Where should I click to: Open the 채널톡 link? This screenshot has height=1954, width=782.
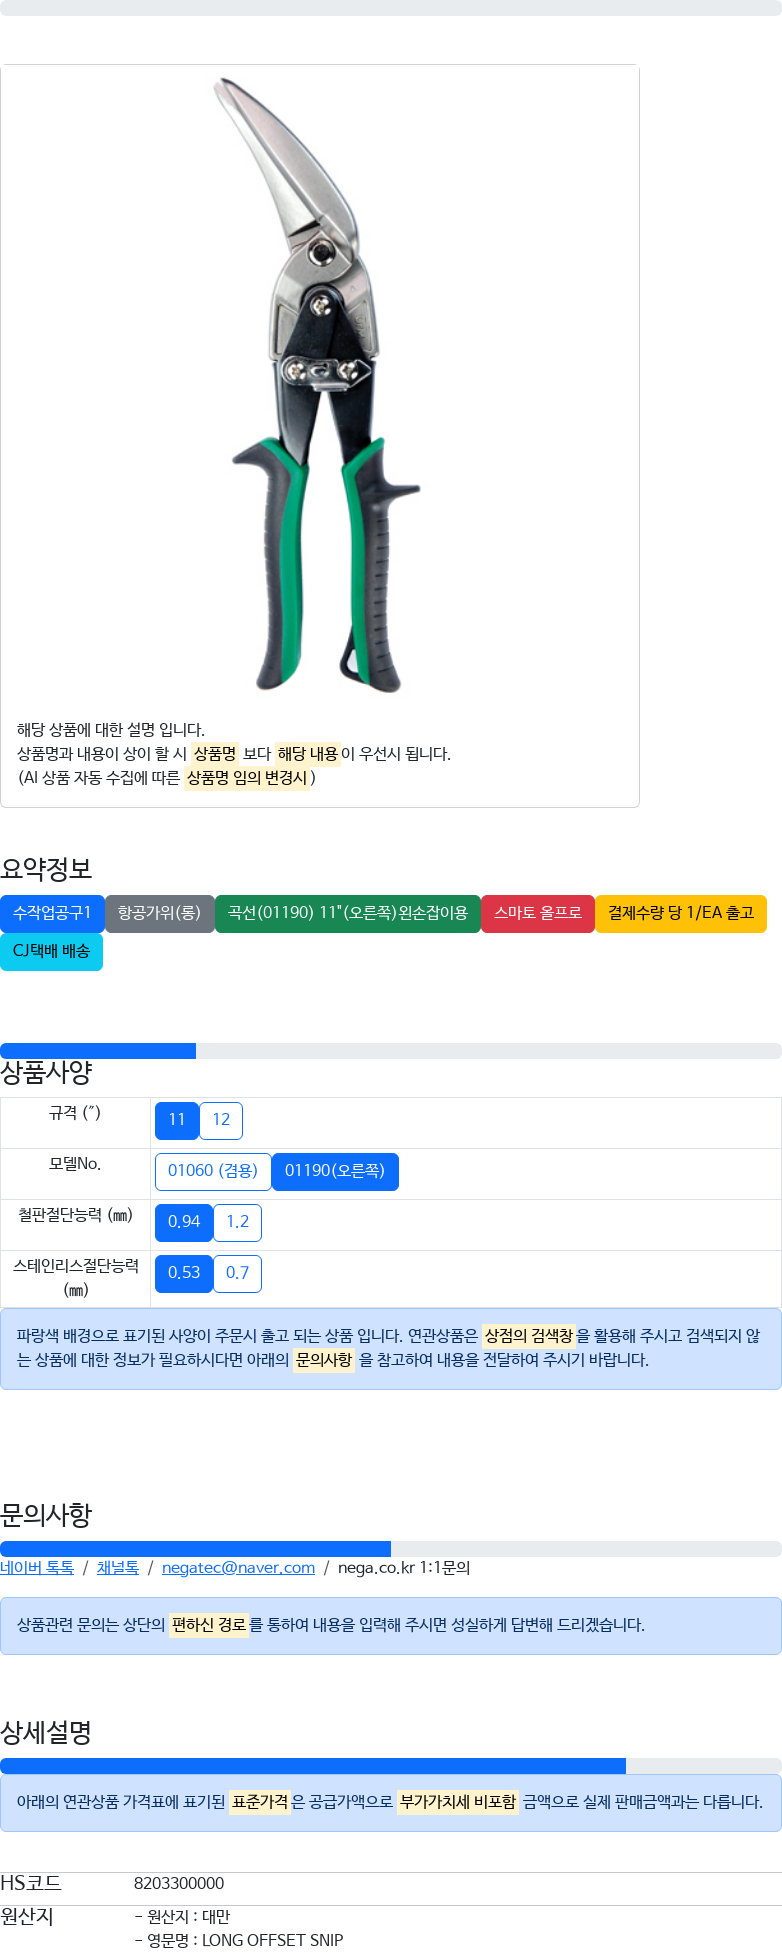pyautogui.click(x=118, y=1568)
